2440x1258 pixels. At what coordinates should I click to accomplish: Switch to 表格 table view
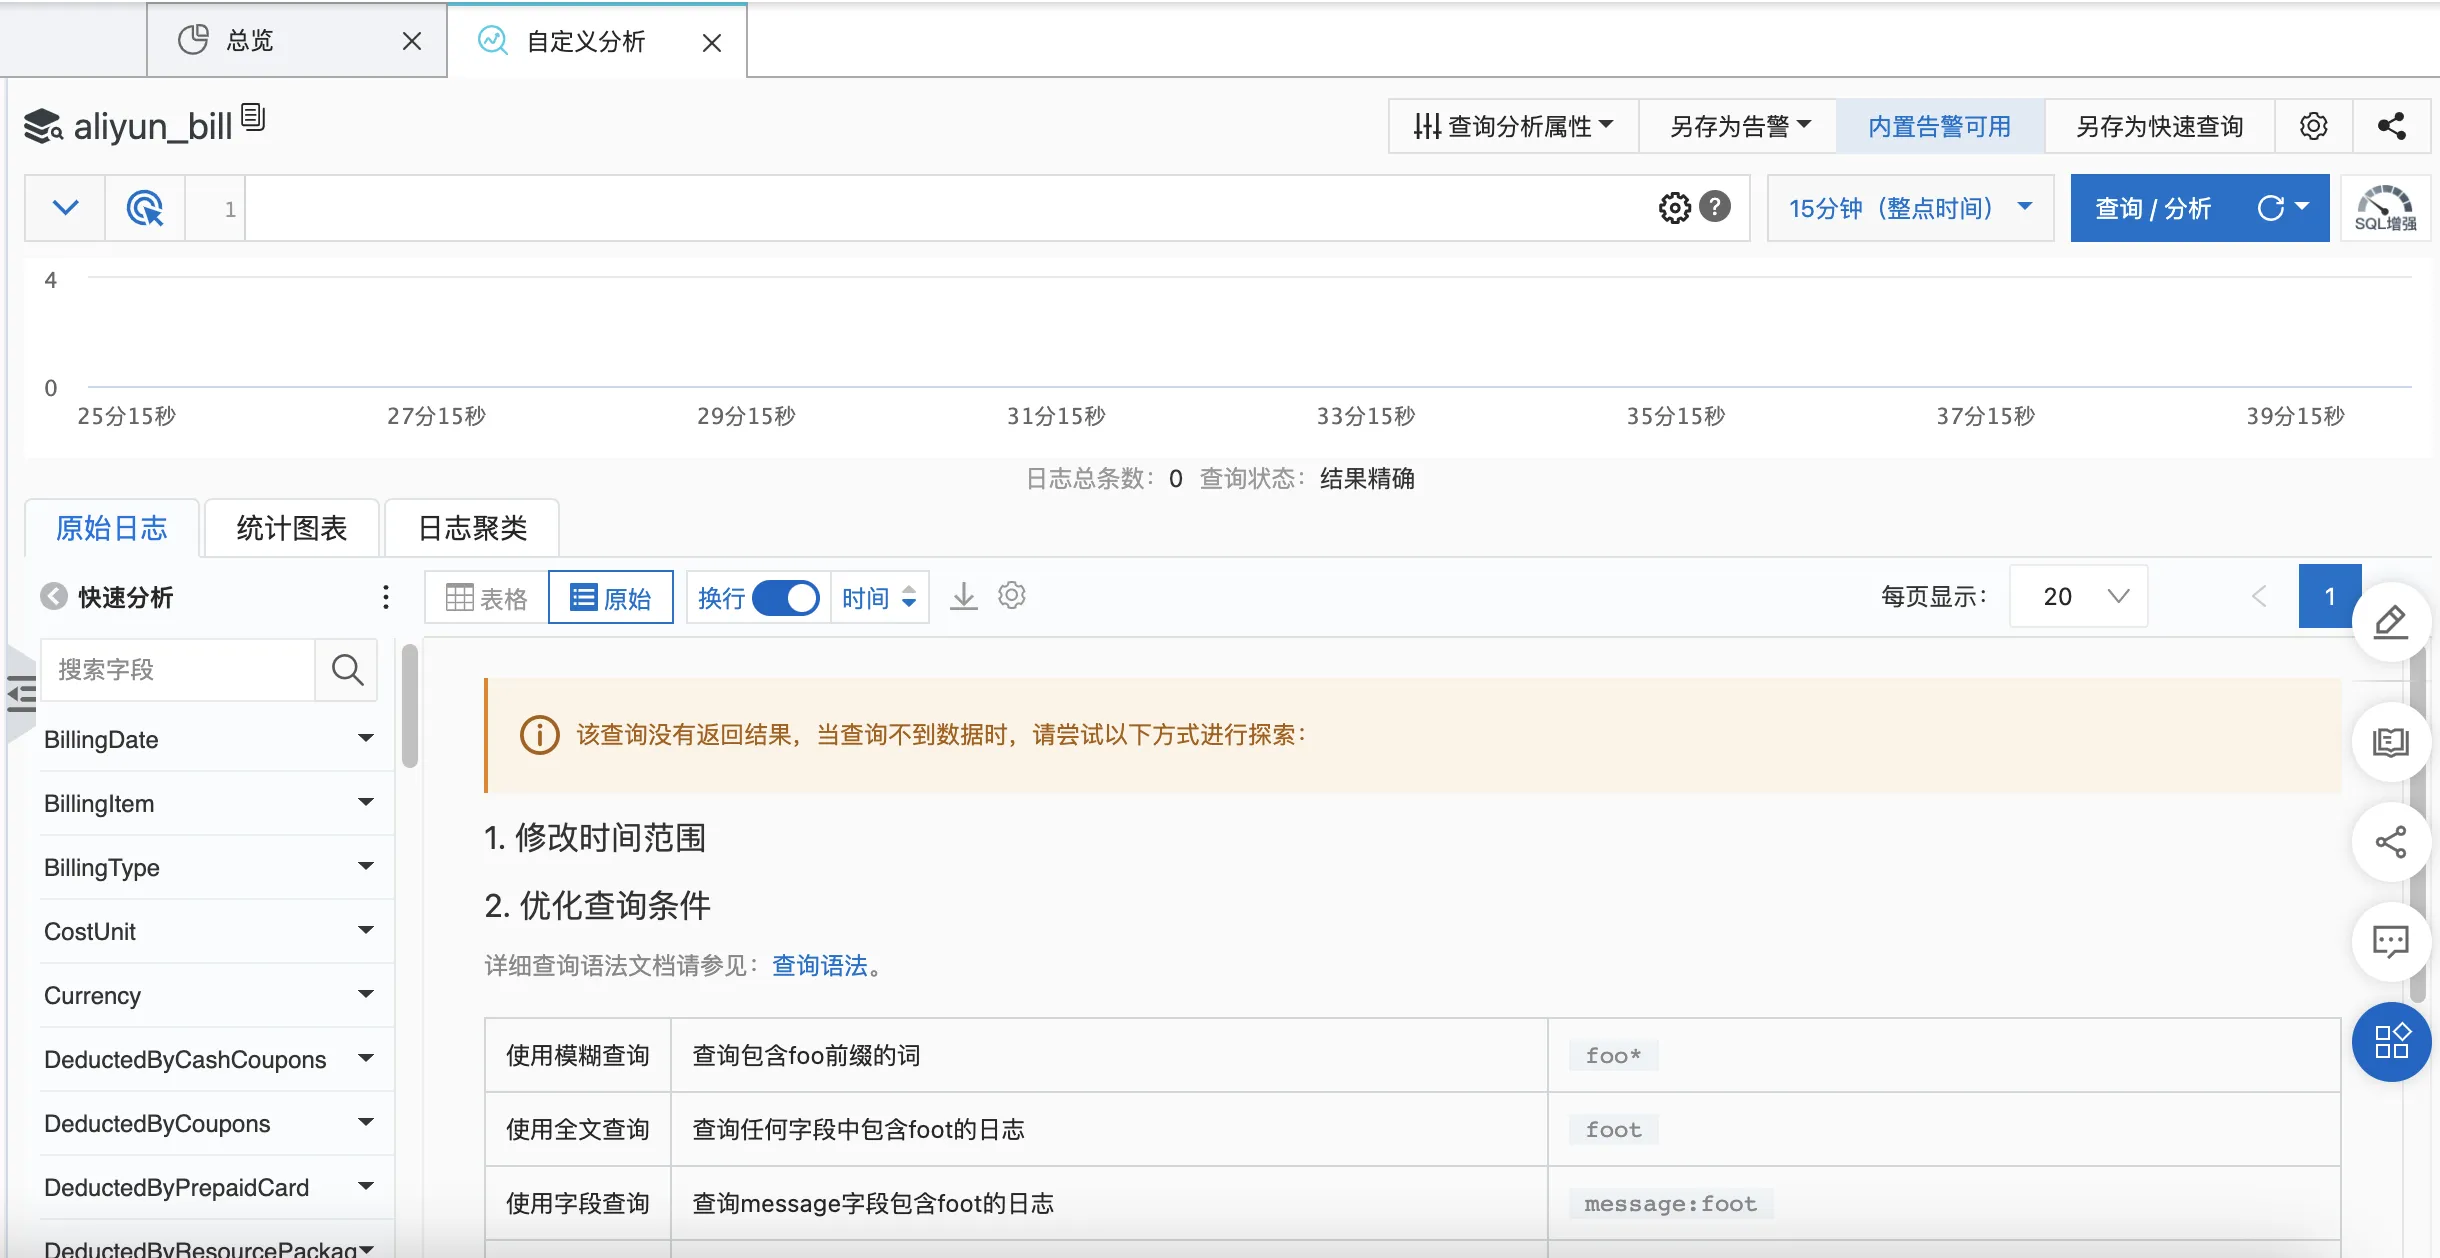tap(487, 598)
